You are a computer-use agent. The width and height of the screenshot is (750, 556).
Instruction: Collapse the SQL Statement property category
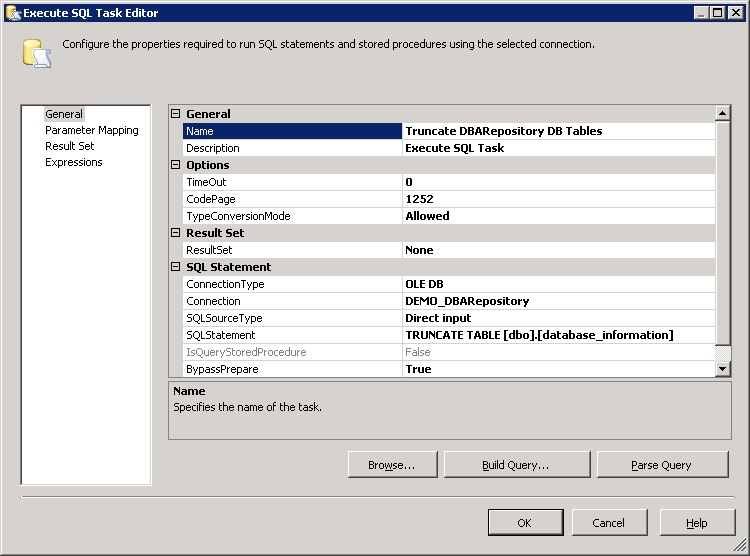click(x=176, y=267)
